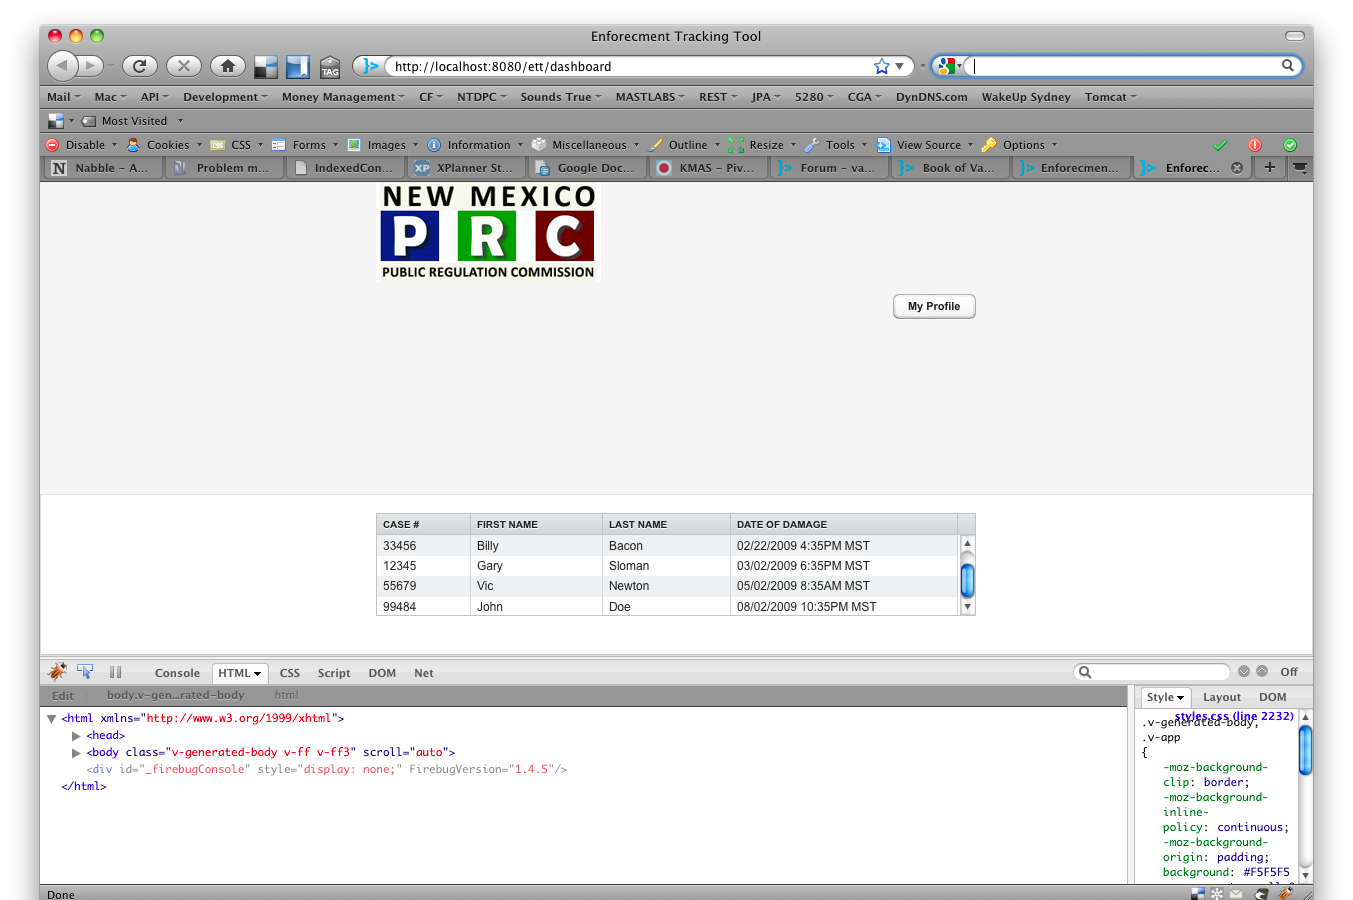The image size is (1353, 900).
Task: Toggle Firebug Off button
Action: pyautogui.click(x=1288, y=672)
